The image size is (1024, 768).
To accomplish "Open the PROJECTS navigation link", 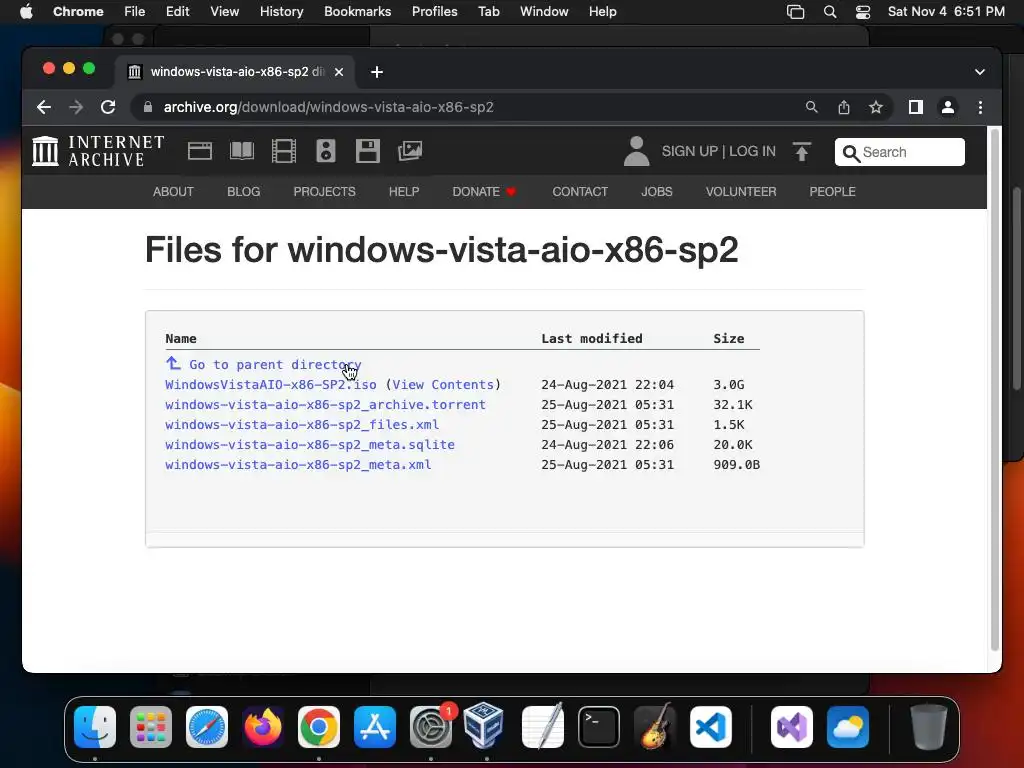I will coord(325,191).
